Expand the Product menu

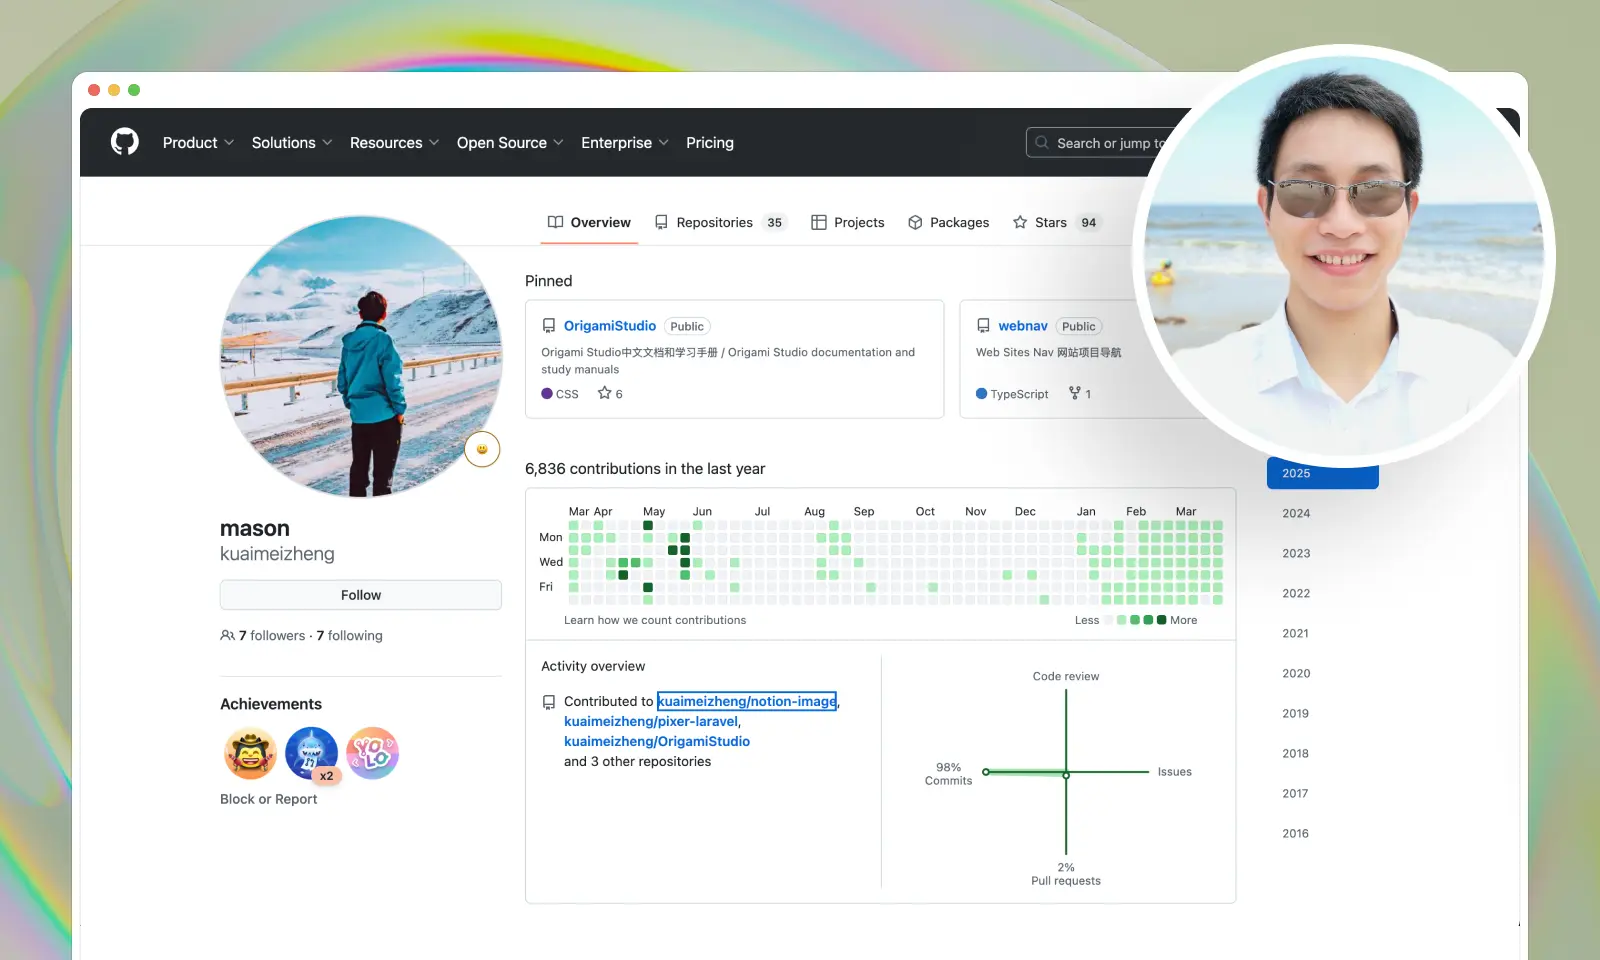(x=198, y=143)
